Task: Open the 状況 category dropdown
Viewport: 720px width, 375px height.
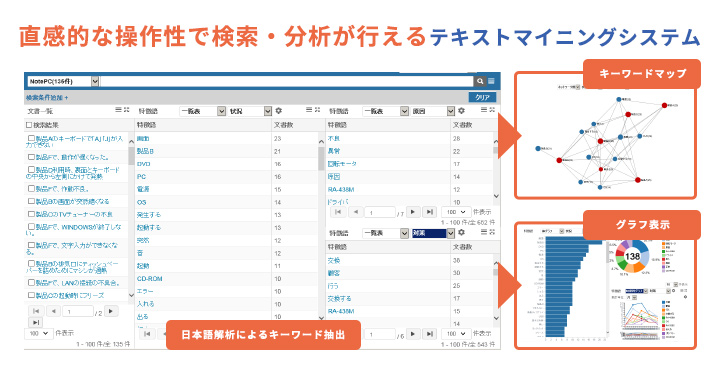Action: [250, 111]
